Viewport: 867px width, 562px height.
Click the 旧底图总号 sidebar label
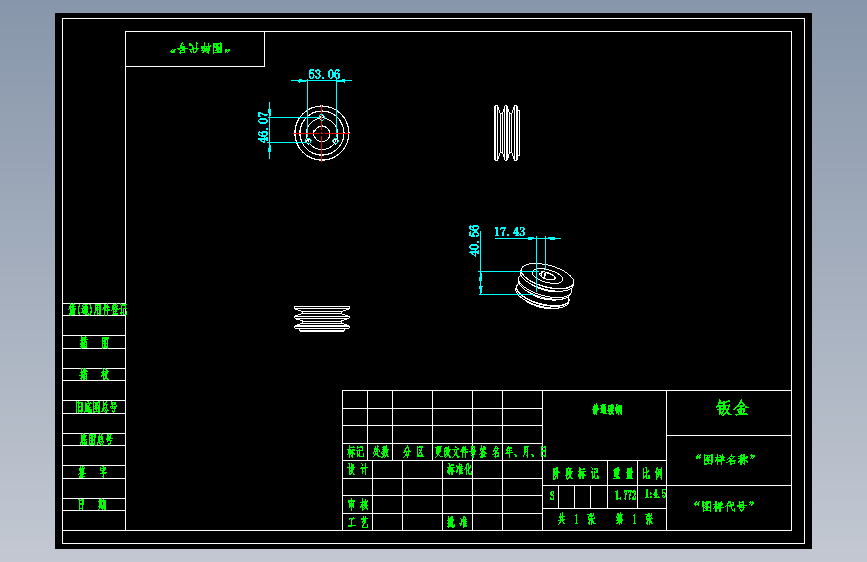click(x=96, y=407)
